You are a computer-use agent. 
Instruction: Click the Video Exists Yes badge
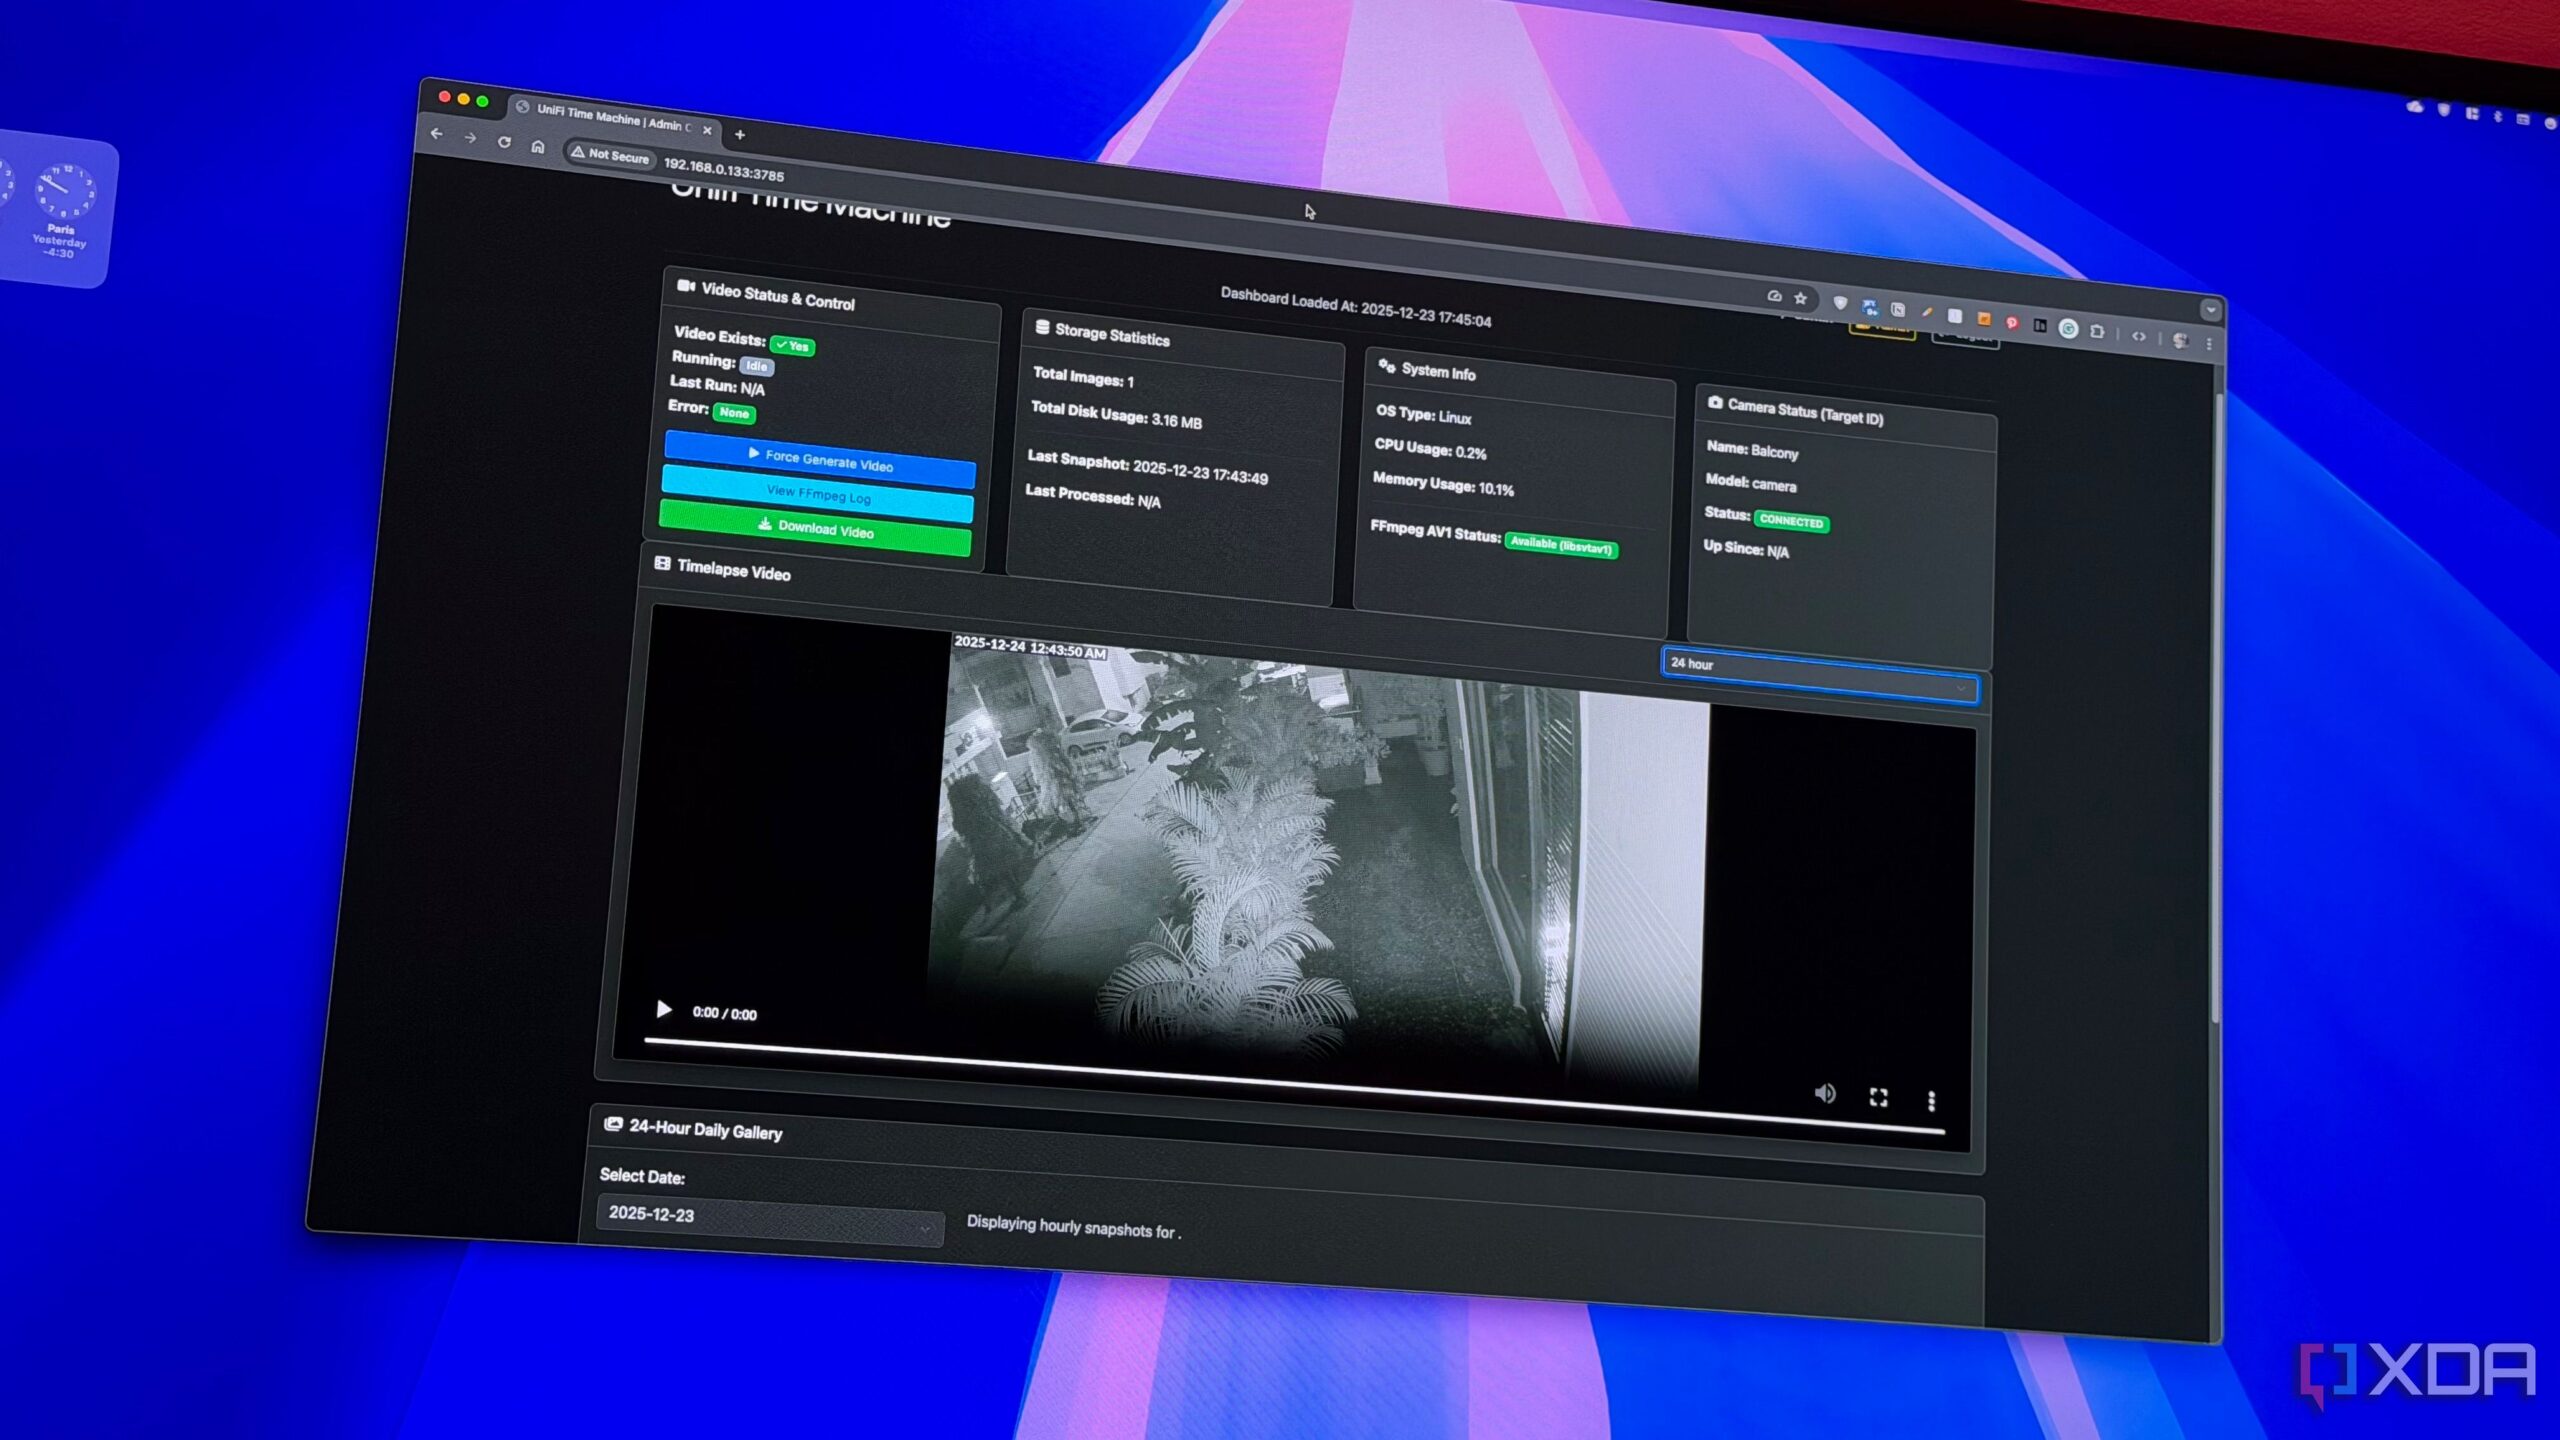[x=794, y=347]
